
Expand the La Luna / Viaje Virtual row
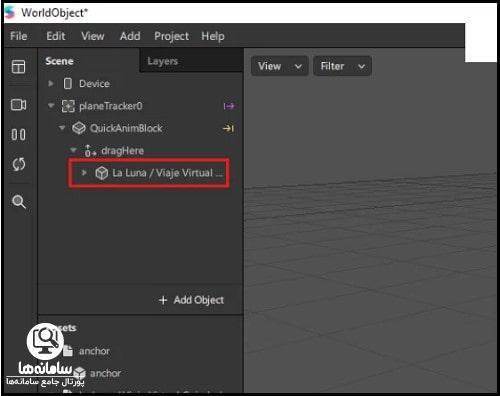[84, 172]
